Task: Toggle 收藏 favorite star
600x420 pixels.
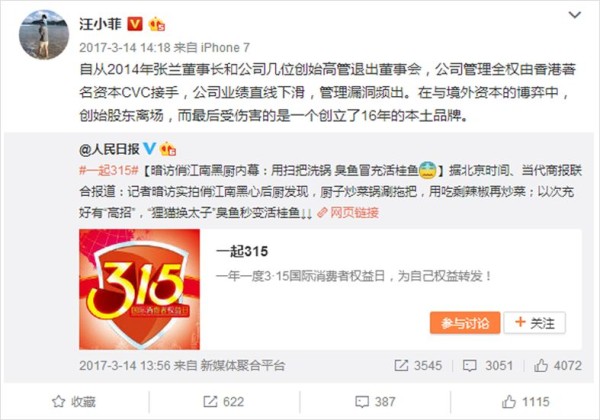Action: pos(74,402)
